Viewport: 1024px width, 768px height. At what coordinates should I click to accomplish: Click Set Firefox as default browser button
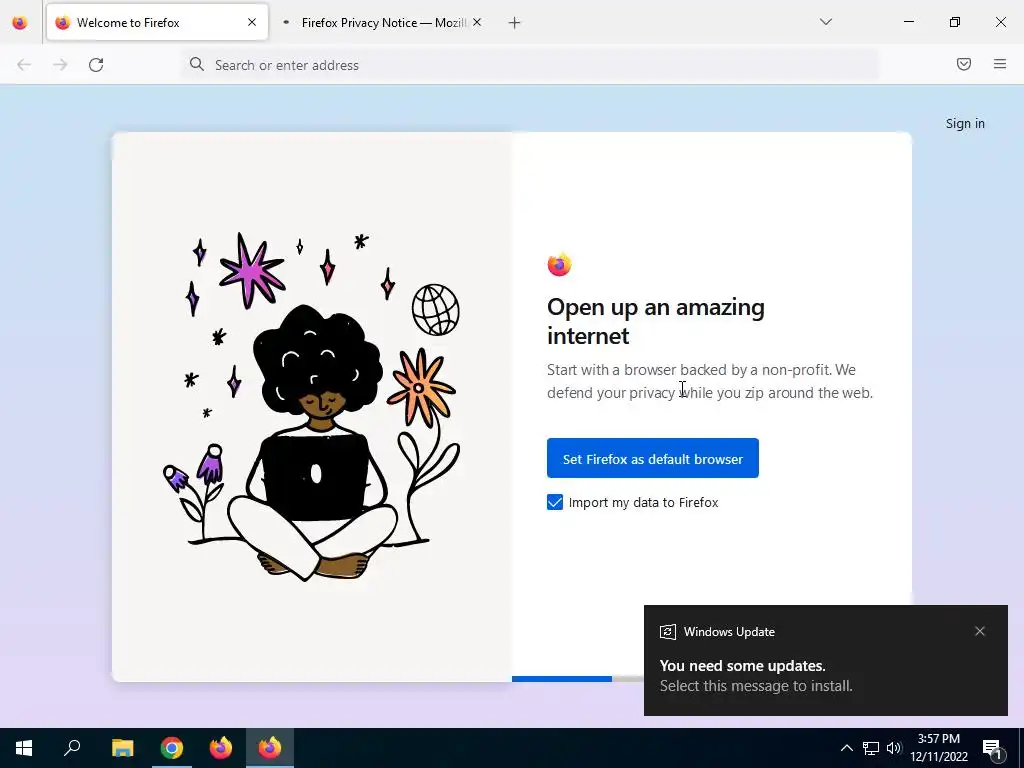652,458
